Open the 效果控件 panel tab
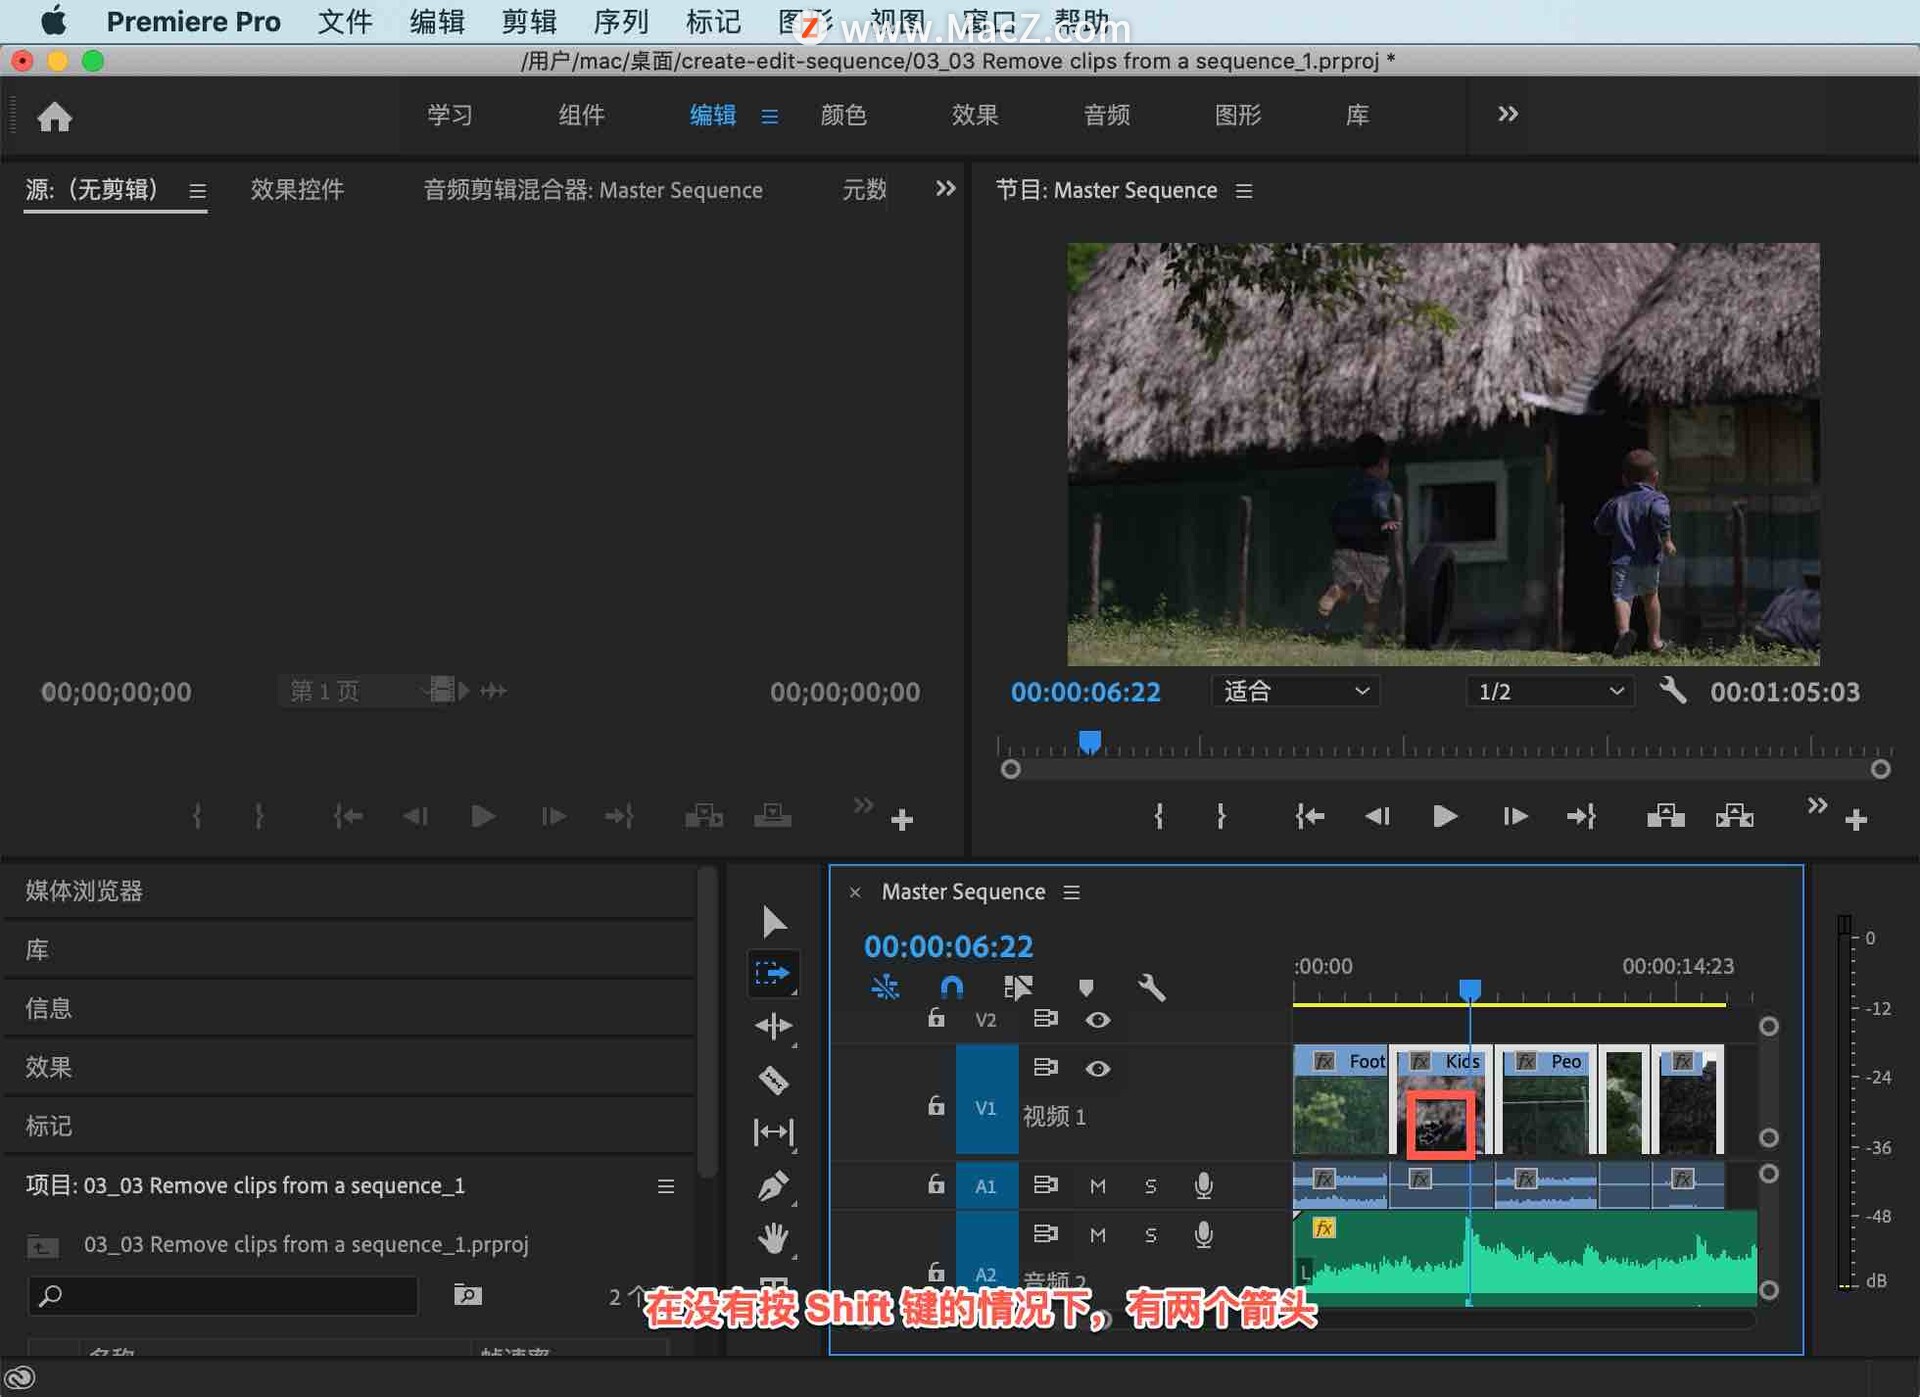 (297, 190)
